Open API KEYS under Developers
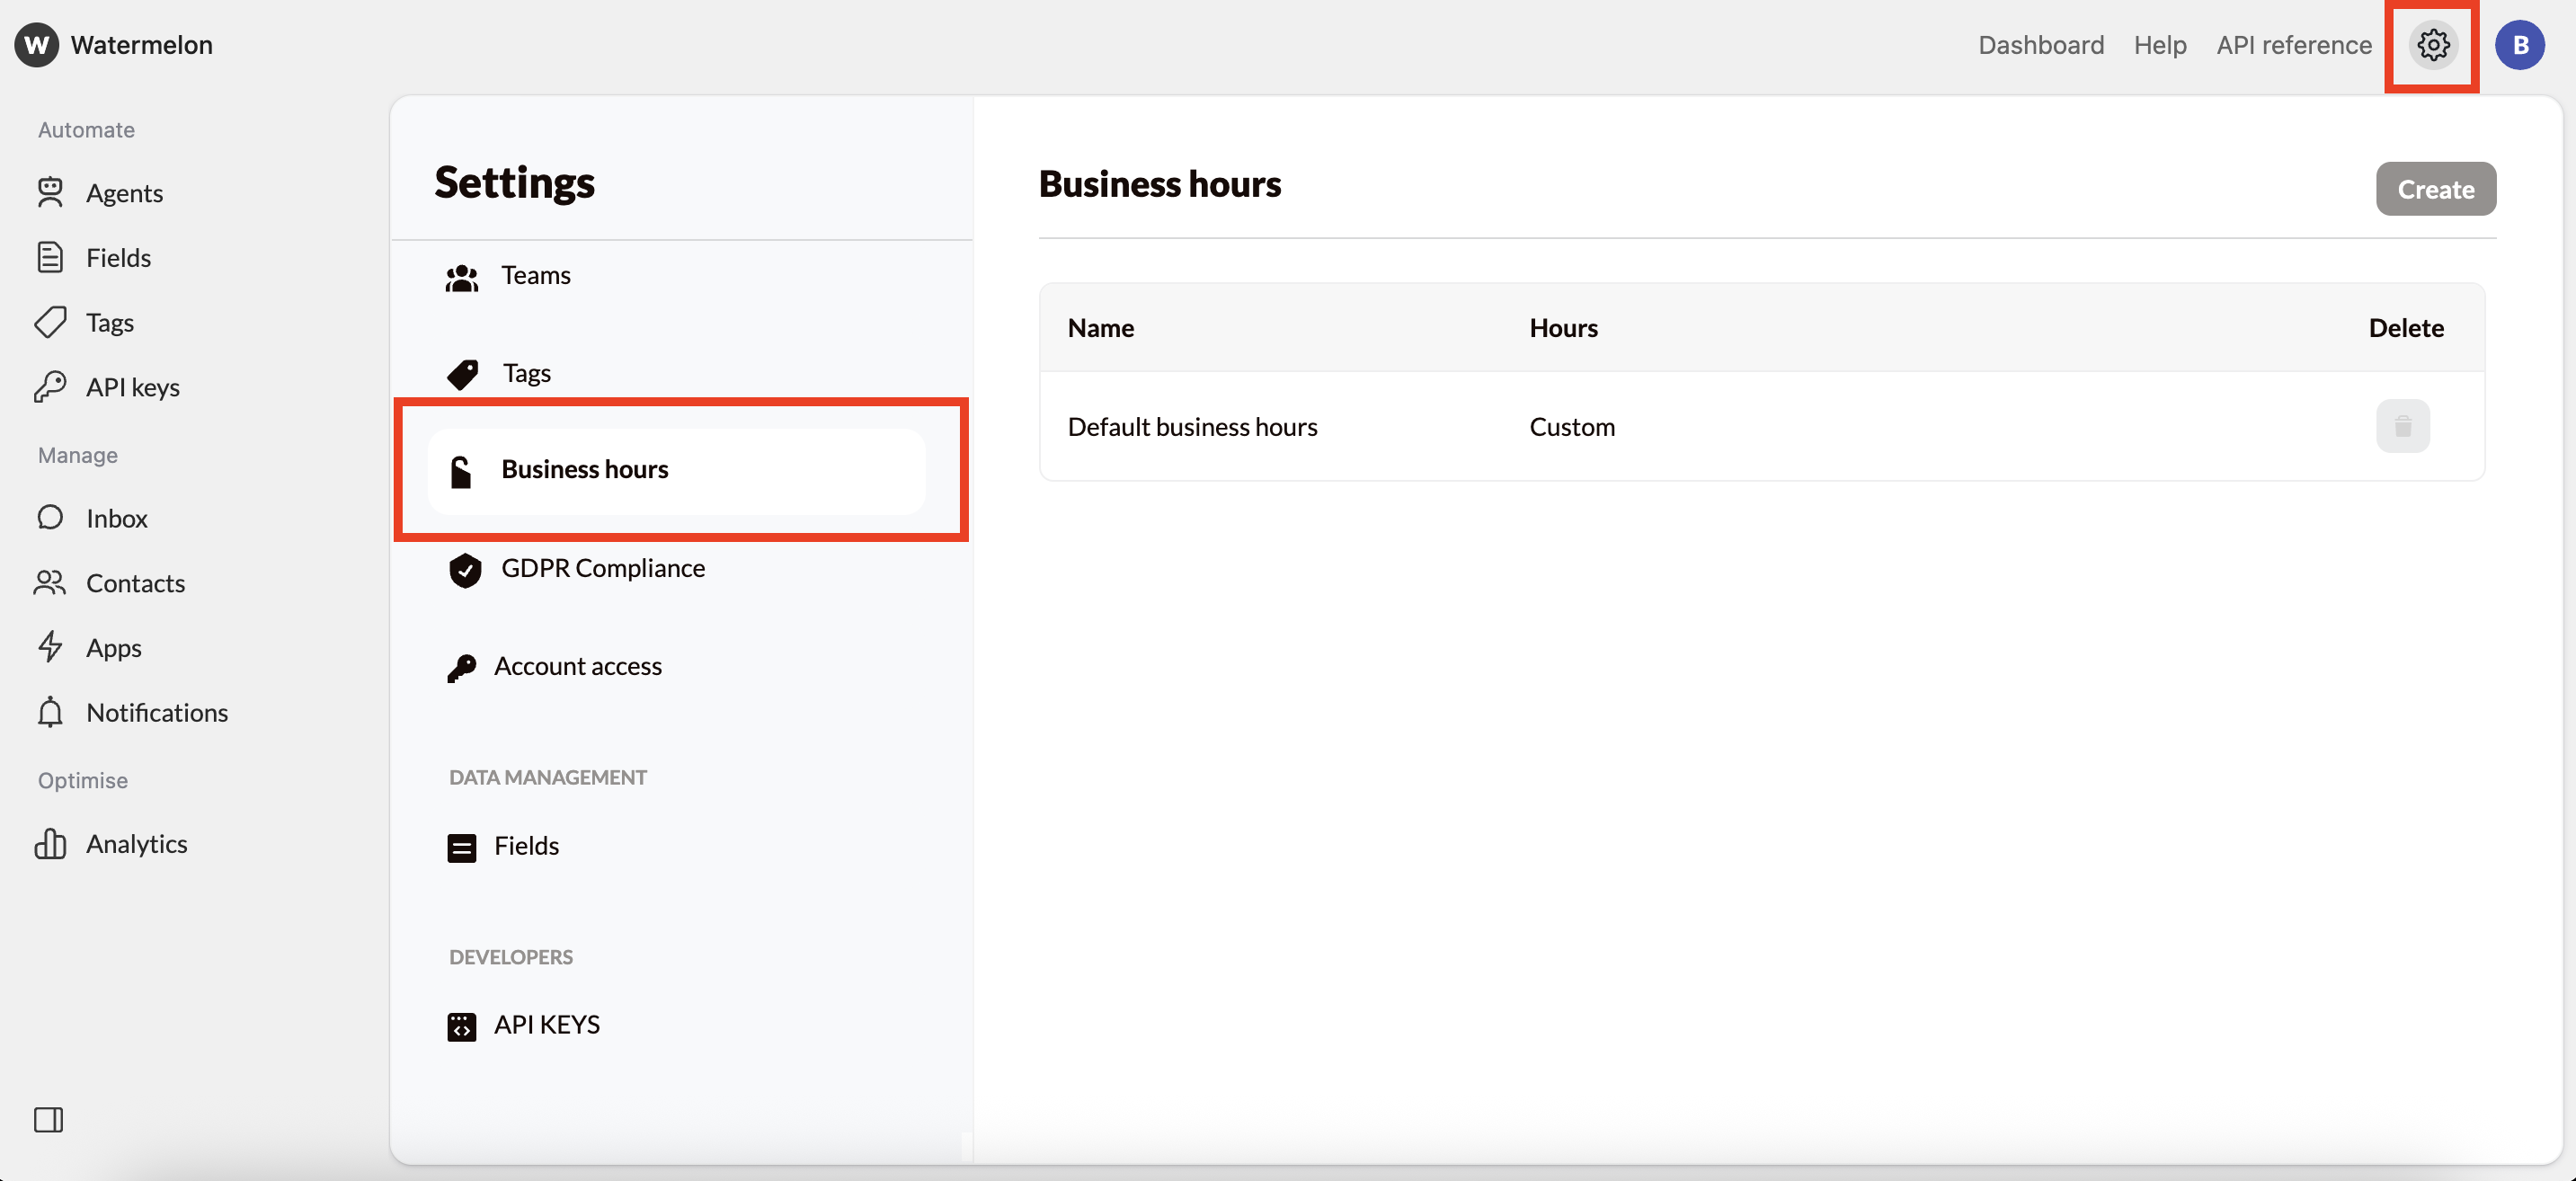This screenshot has height=1181, width=2576. pyautogui.click(x=546, y=1025)
